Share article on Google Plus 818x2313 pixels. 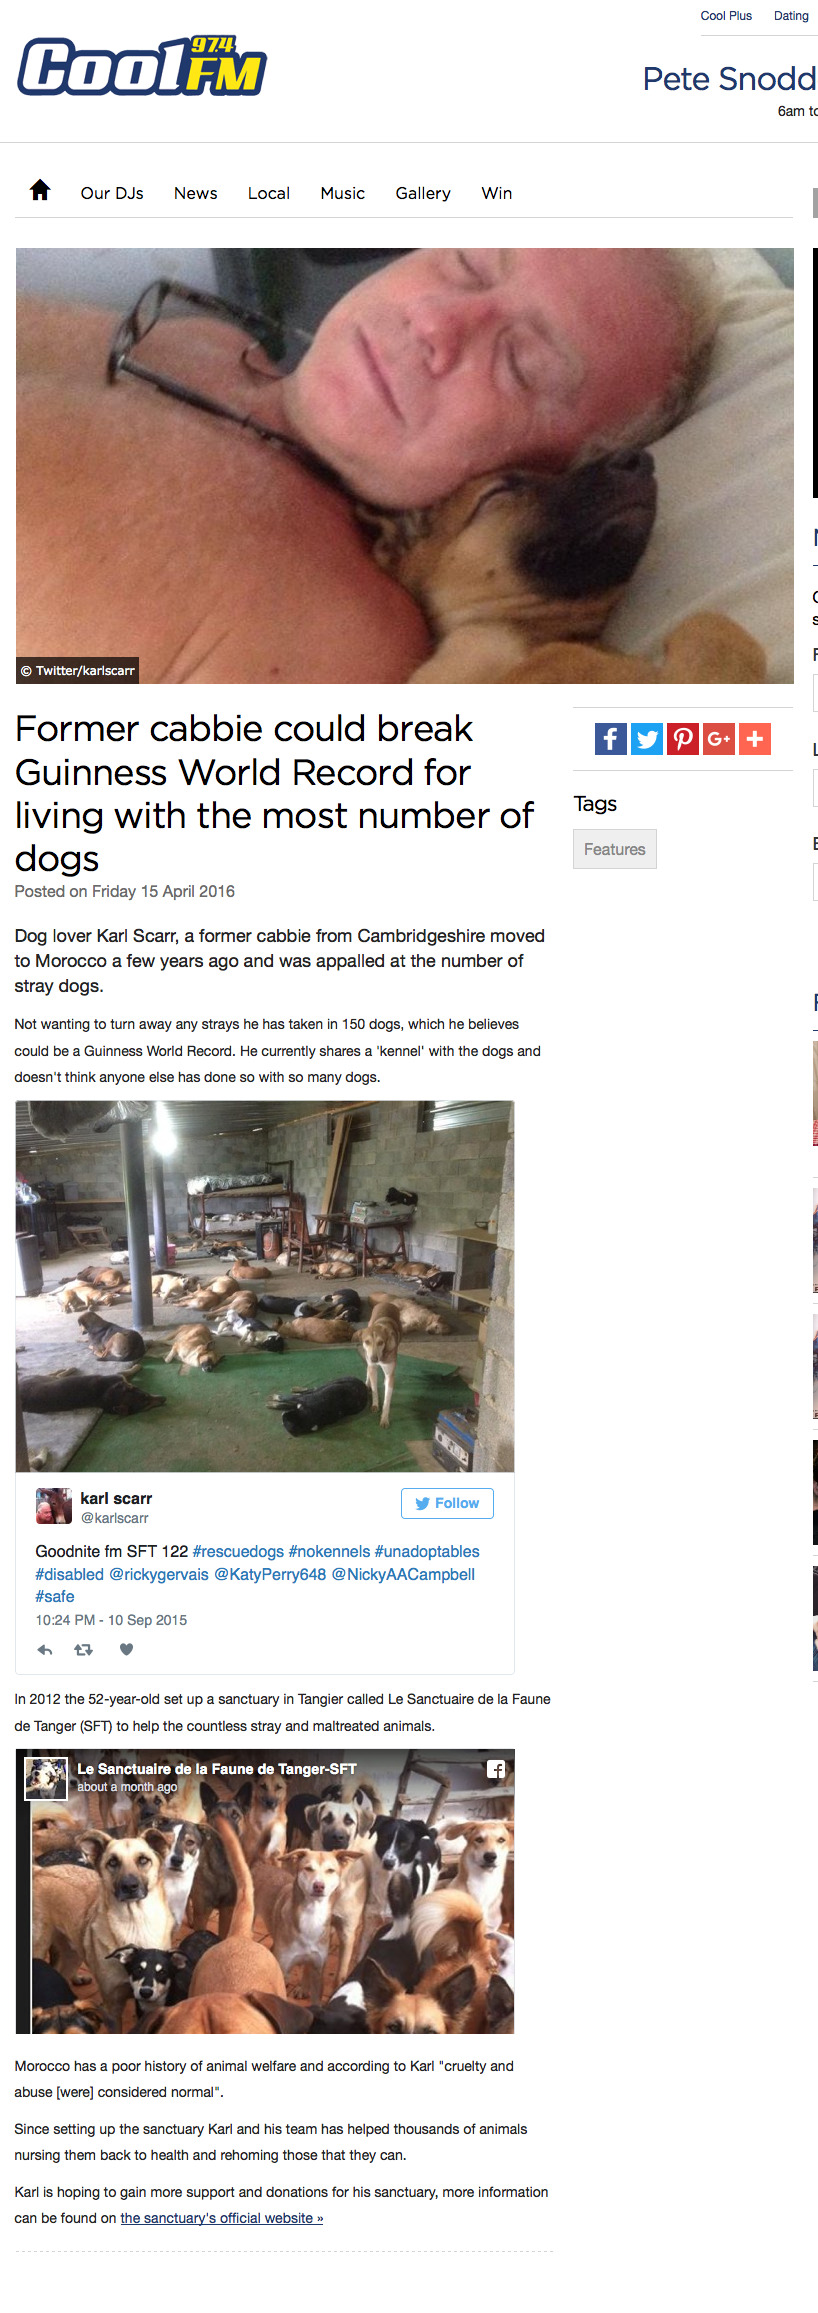(x=719, y=739)
